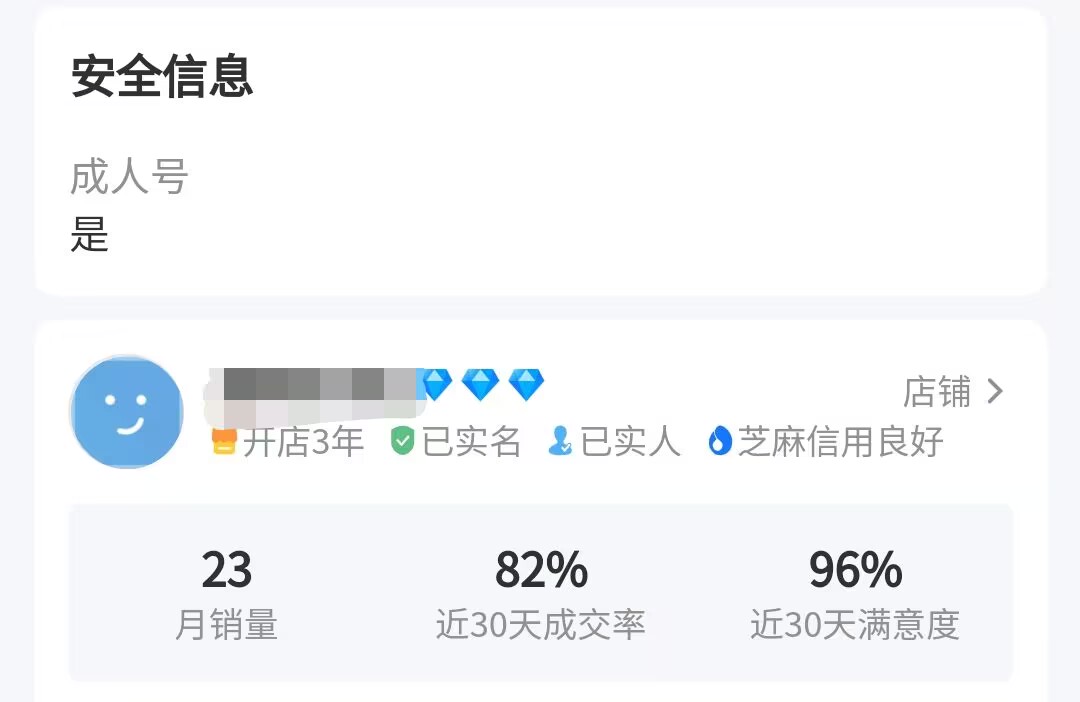Click the 成人号 field label

pos(130,178)
